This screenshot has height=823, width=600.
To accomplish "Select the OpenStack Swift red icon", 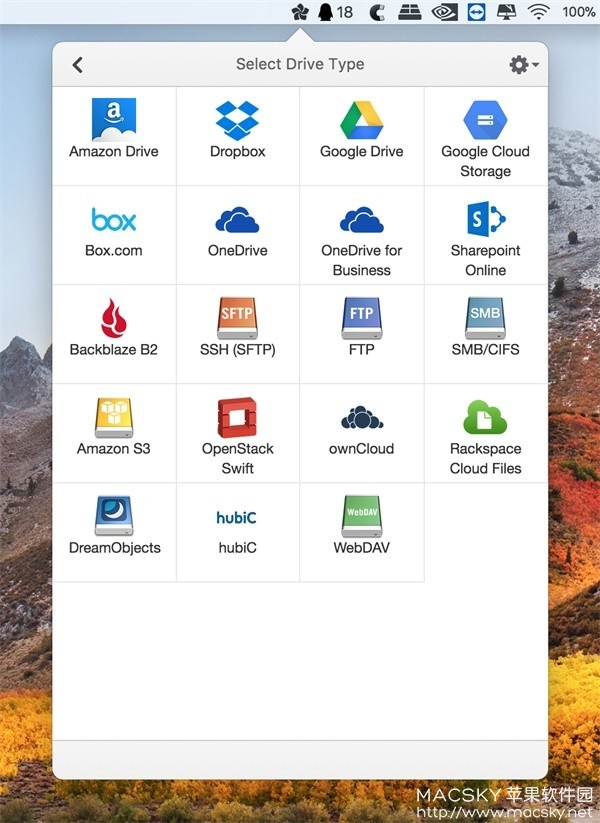I will point(237,417).
